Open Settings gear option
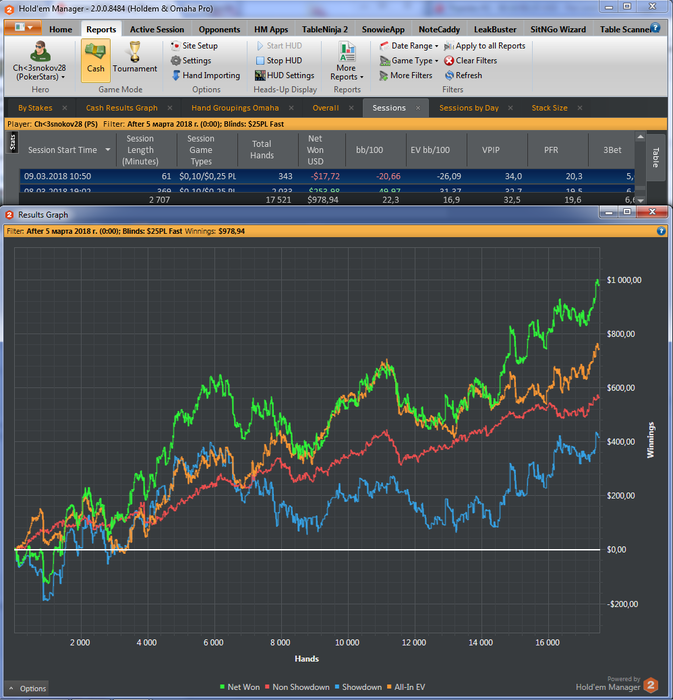673x700 pixels. point(191,60)
